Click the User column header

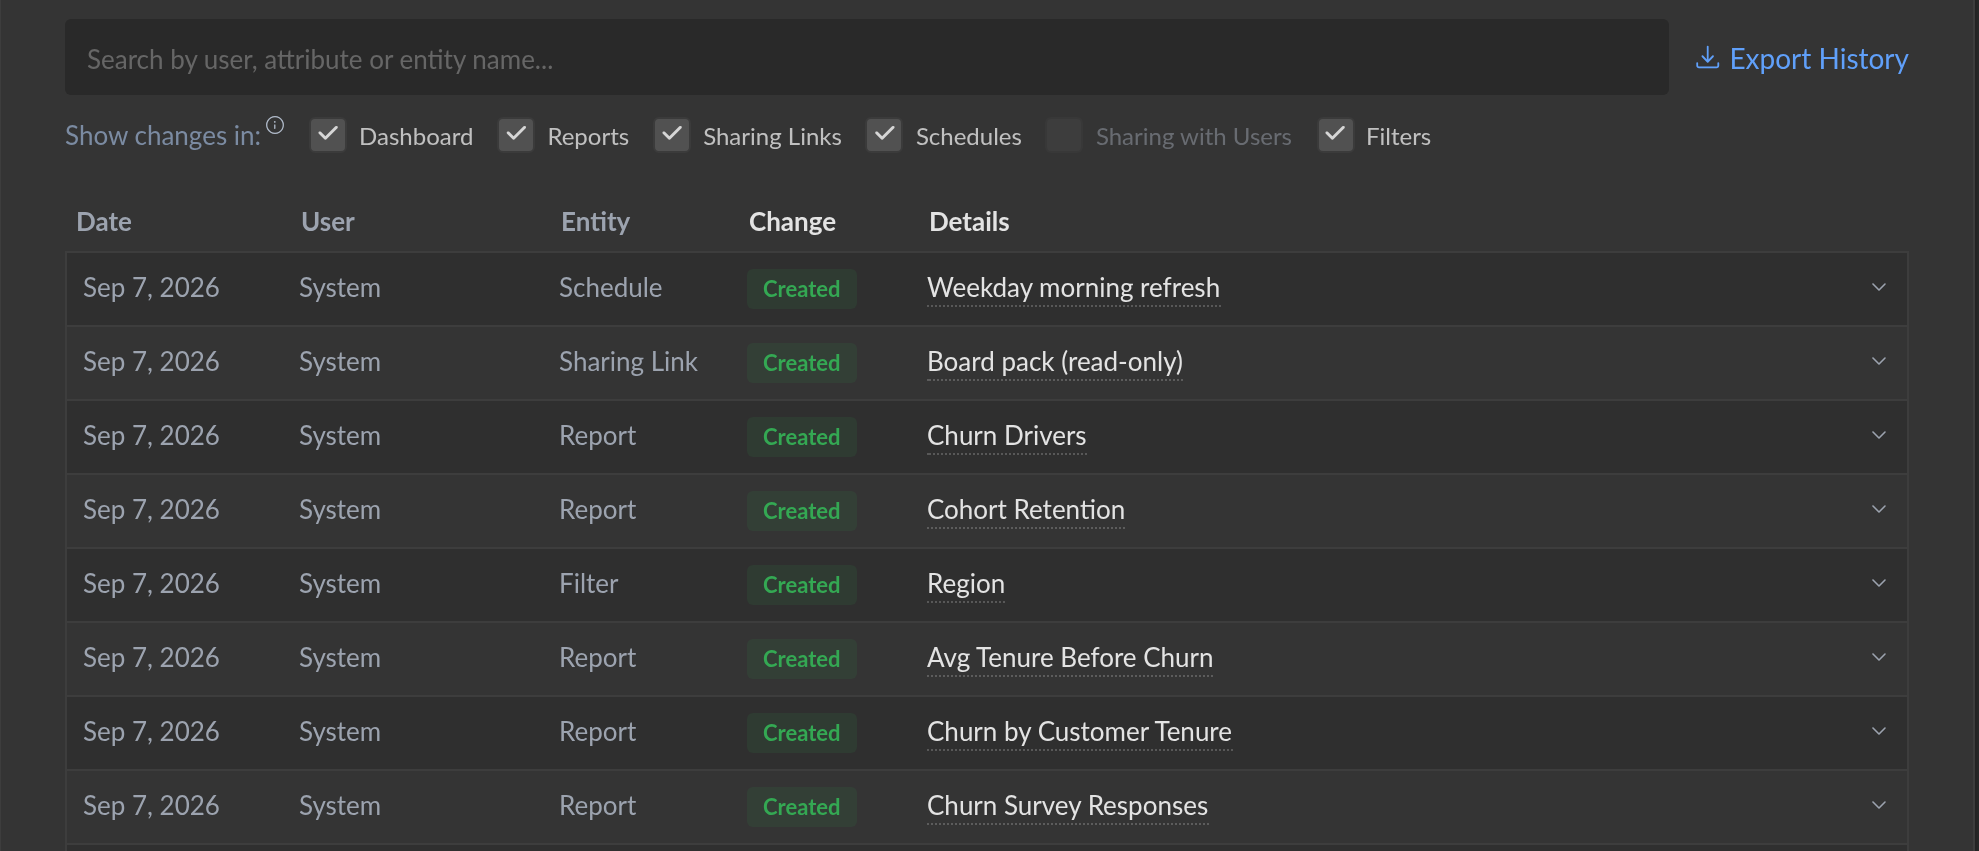click(x=328, y=222)
